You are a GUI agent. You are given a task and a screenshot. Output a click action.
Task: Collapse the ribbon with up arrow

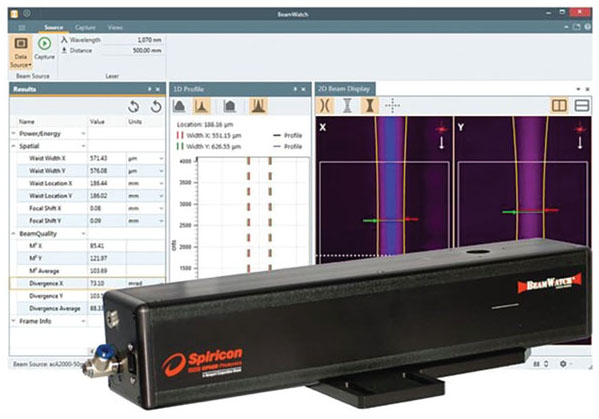coord(566,27)
